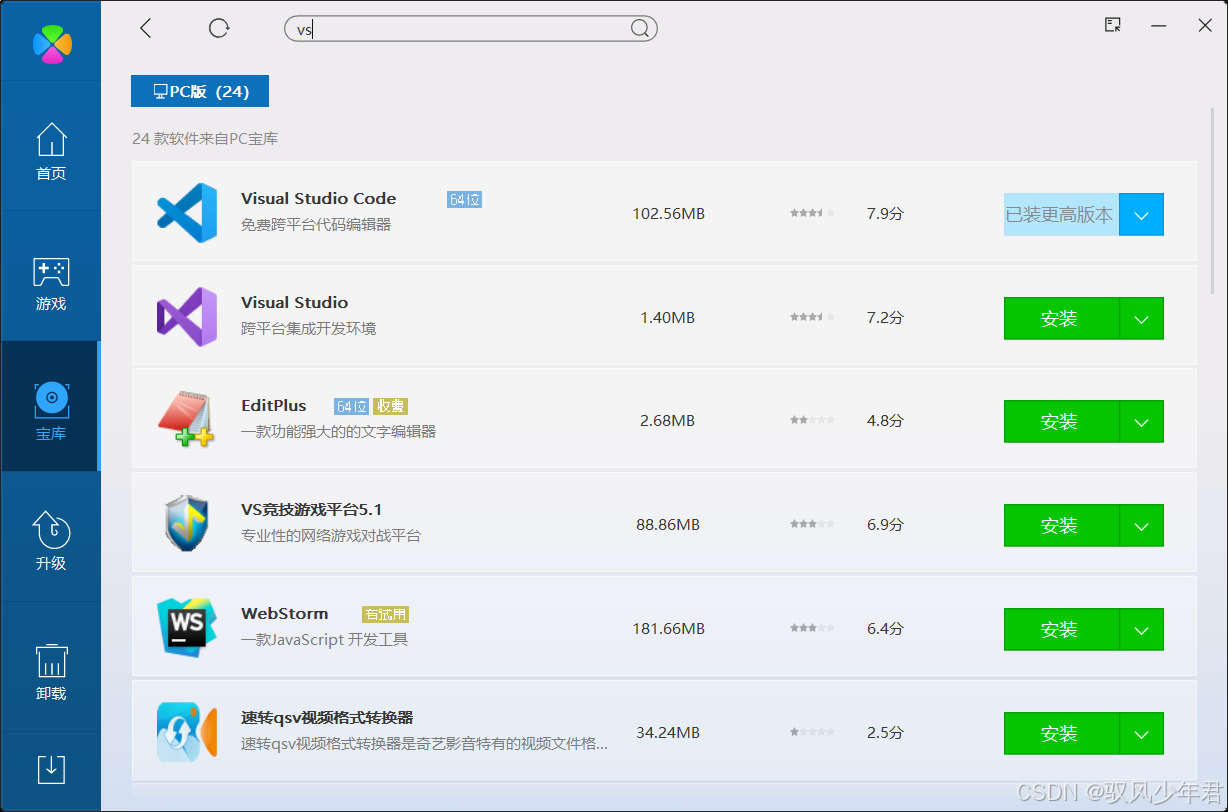Open the window menu icon beside minimize

point(1113,25)
